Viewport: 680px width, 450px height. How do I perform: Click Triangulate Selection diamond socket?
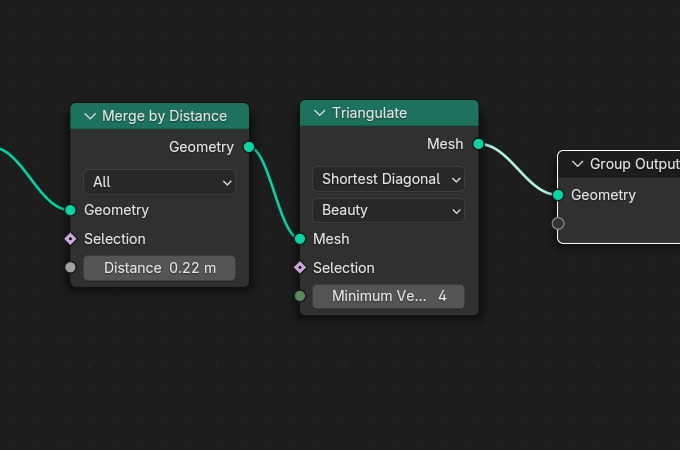pyautogui.click(x=300, y=267)
